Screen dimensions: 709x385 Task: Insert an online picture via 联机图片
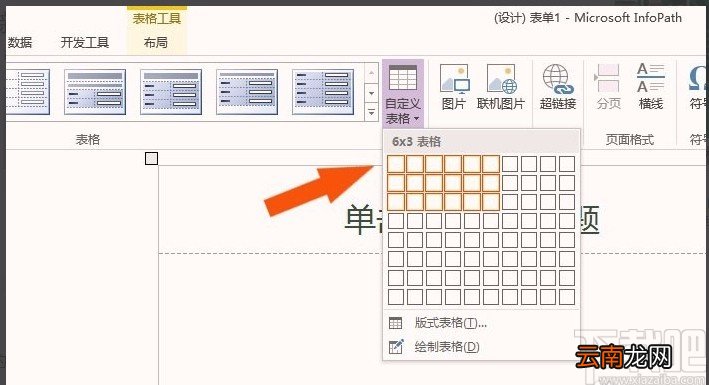coord(501,87)
